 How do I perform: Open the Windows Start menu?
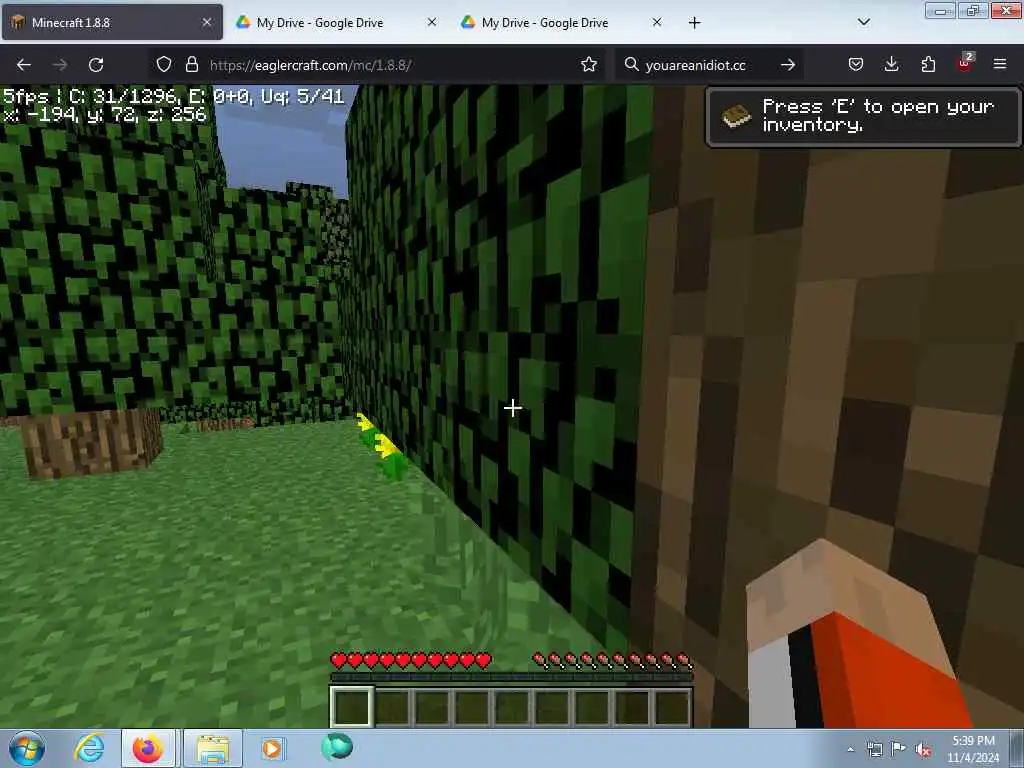point(27,748)
